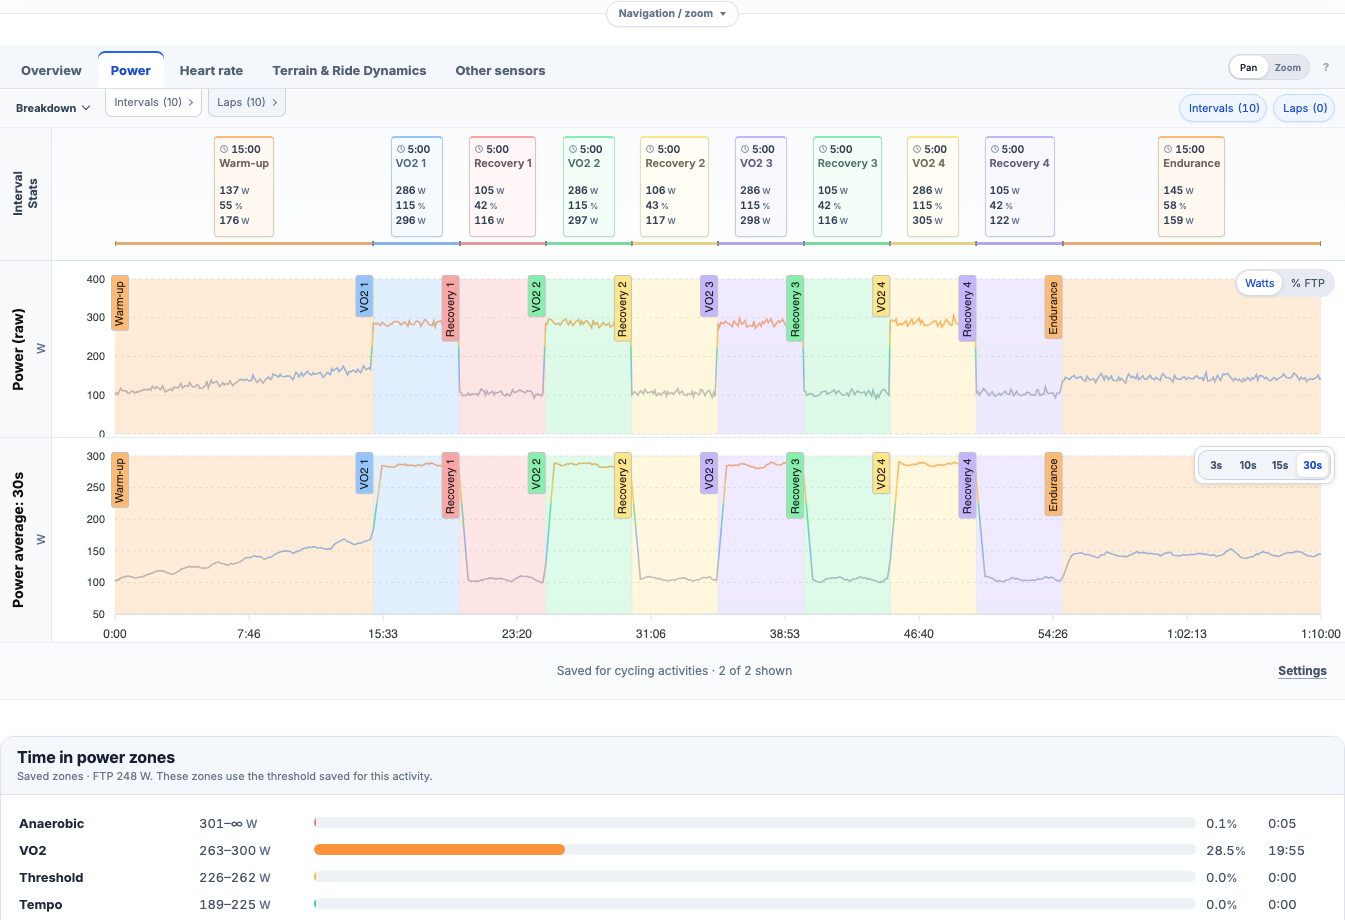Click the VO2 time value 19:55
Viewport: 1345px width, 920px height.
(x=1286, y=851)
